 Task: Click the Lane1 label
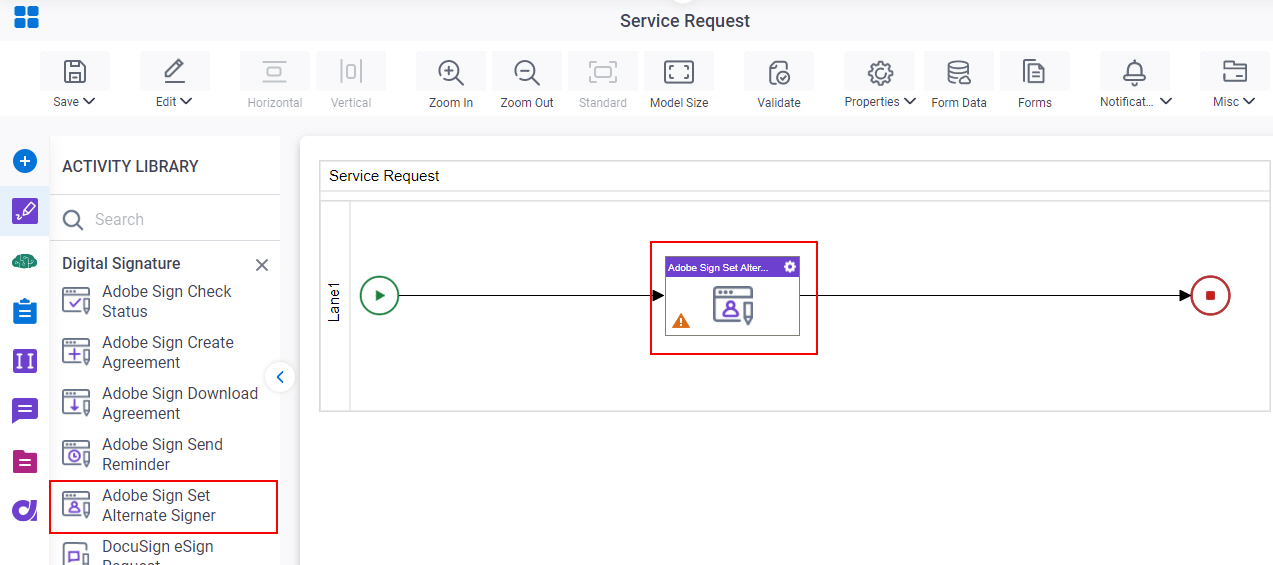[x=335, y=303]
